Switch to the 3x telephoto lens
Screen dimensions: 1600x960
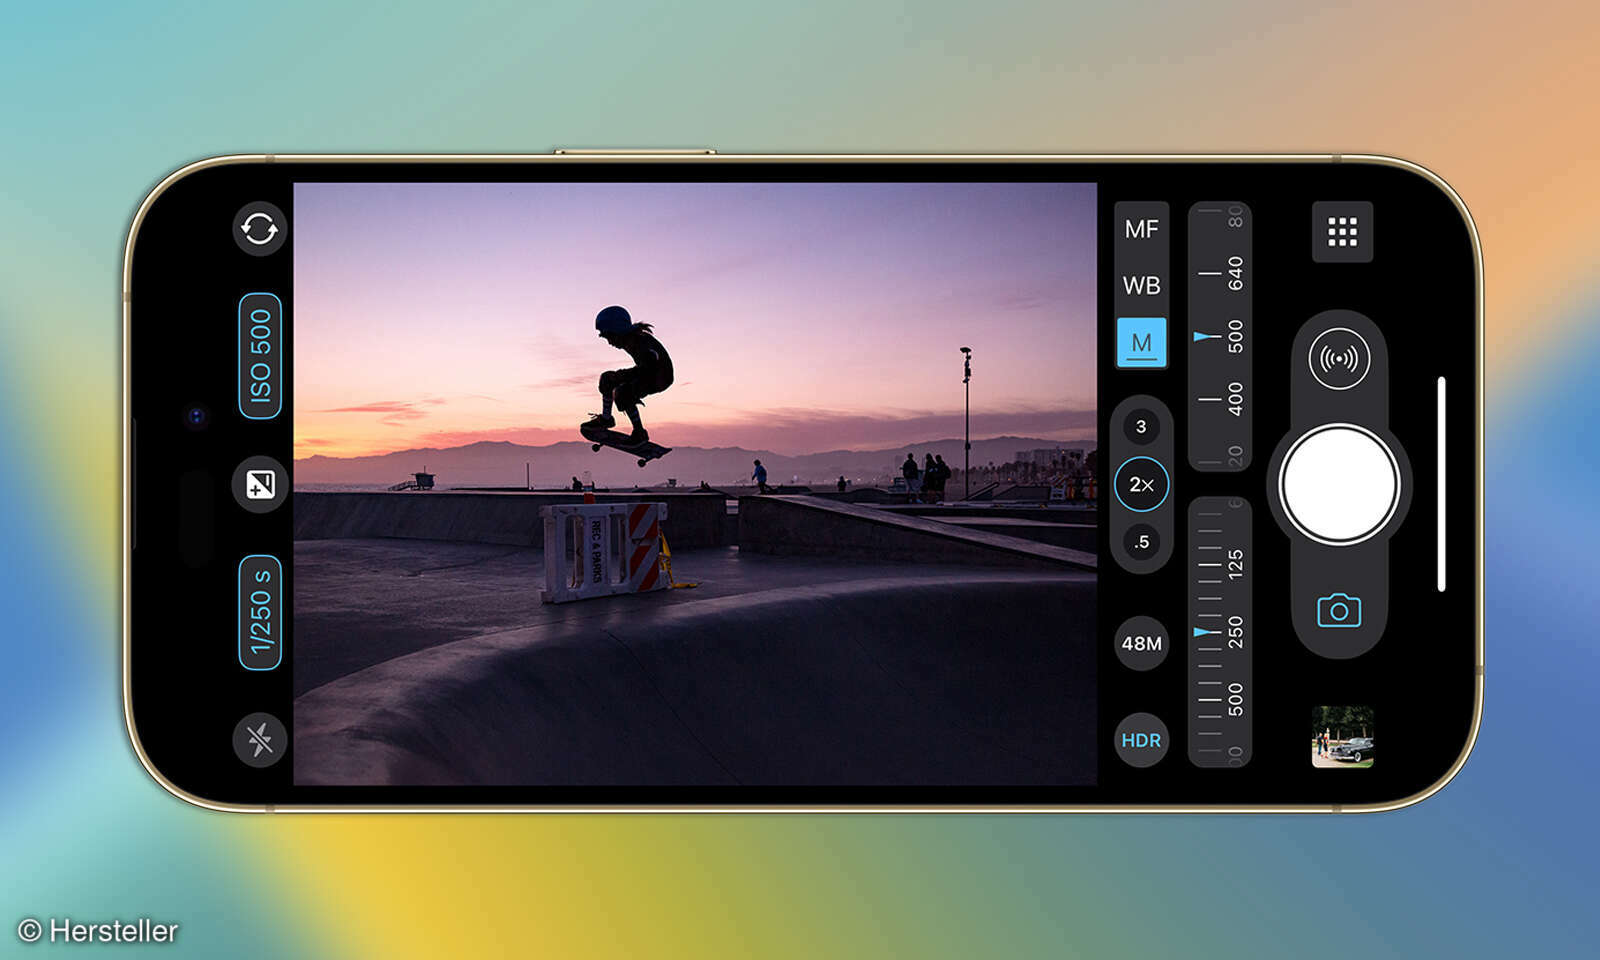[1143, 427]
